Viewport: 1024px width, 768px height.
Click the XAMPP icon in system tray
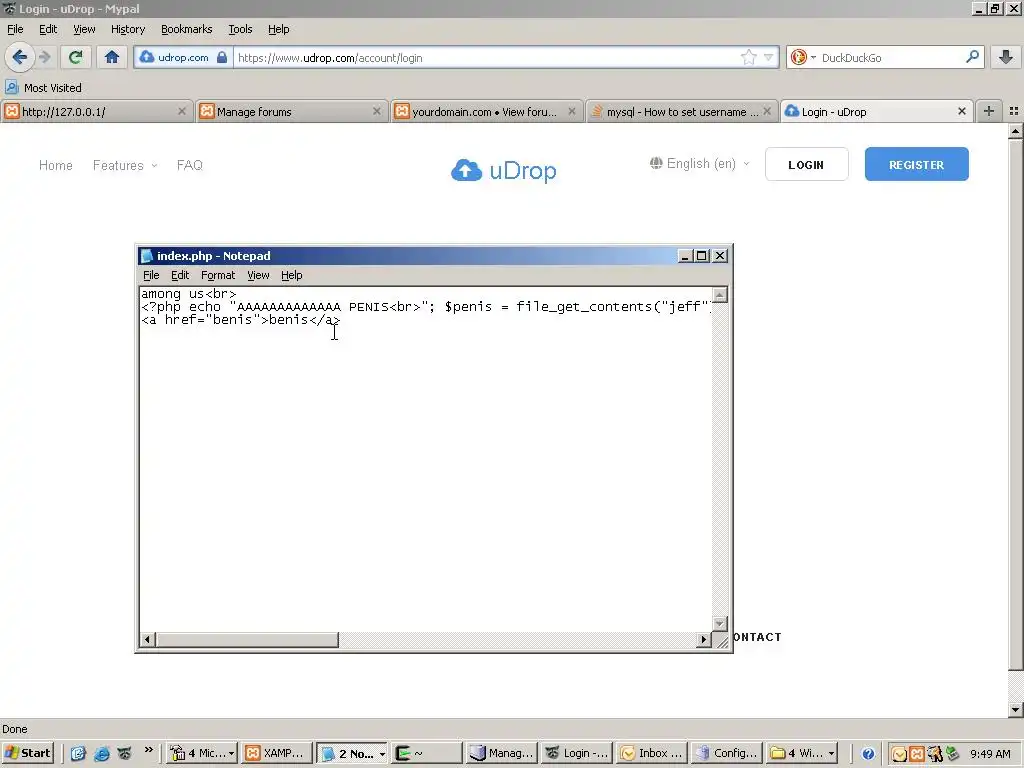tap(917, 754)
